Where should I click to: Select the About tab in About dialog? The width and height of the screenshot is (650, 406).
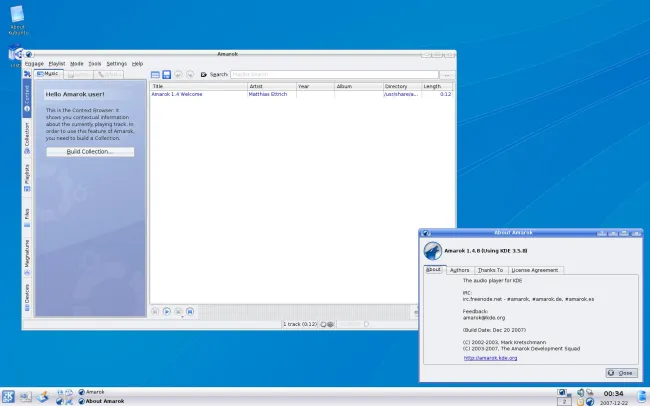click(x=434, y=270)
